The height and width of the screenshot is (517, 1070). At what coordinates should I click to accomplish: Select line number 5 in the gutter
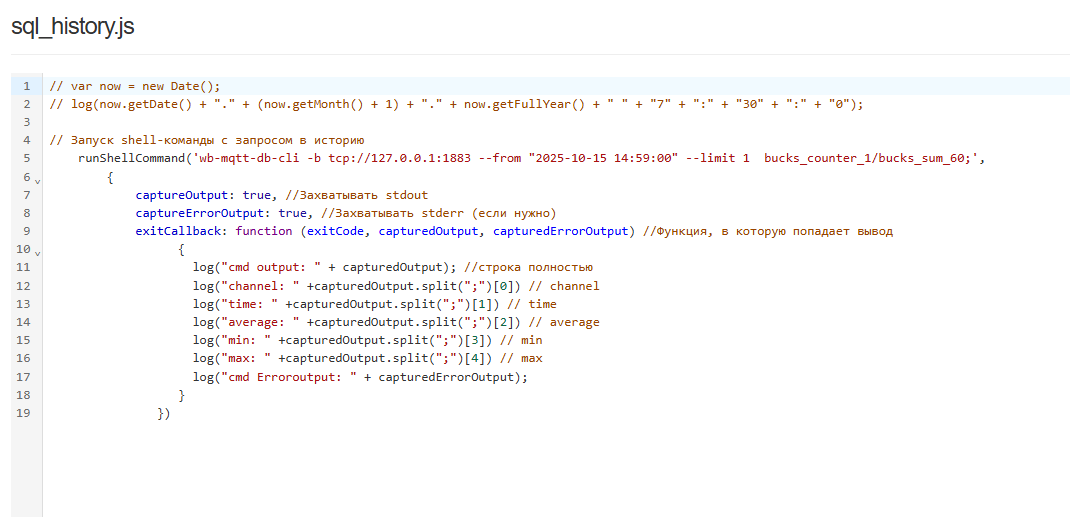pos(26,158)
